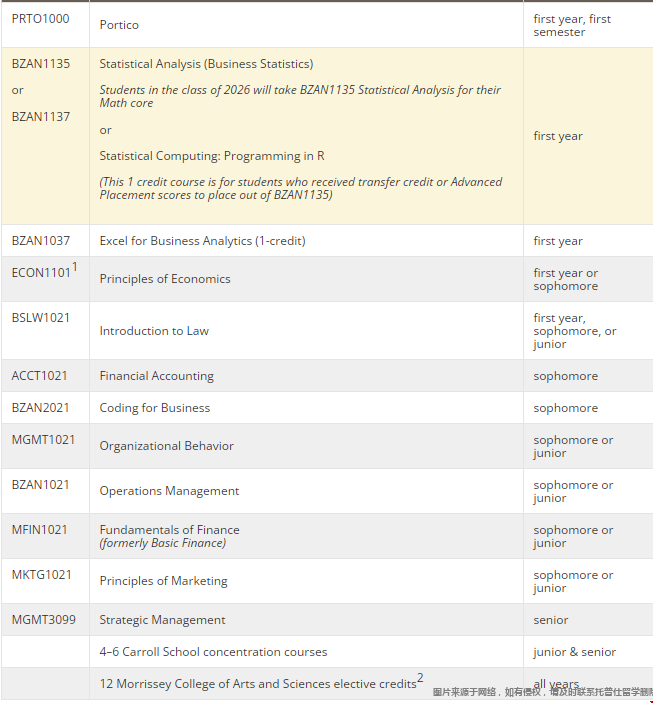The height and width of the screenshot is (703, 653).
Task: Select Introduction to Law course title
Action: point(154,331)
